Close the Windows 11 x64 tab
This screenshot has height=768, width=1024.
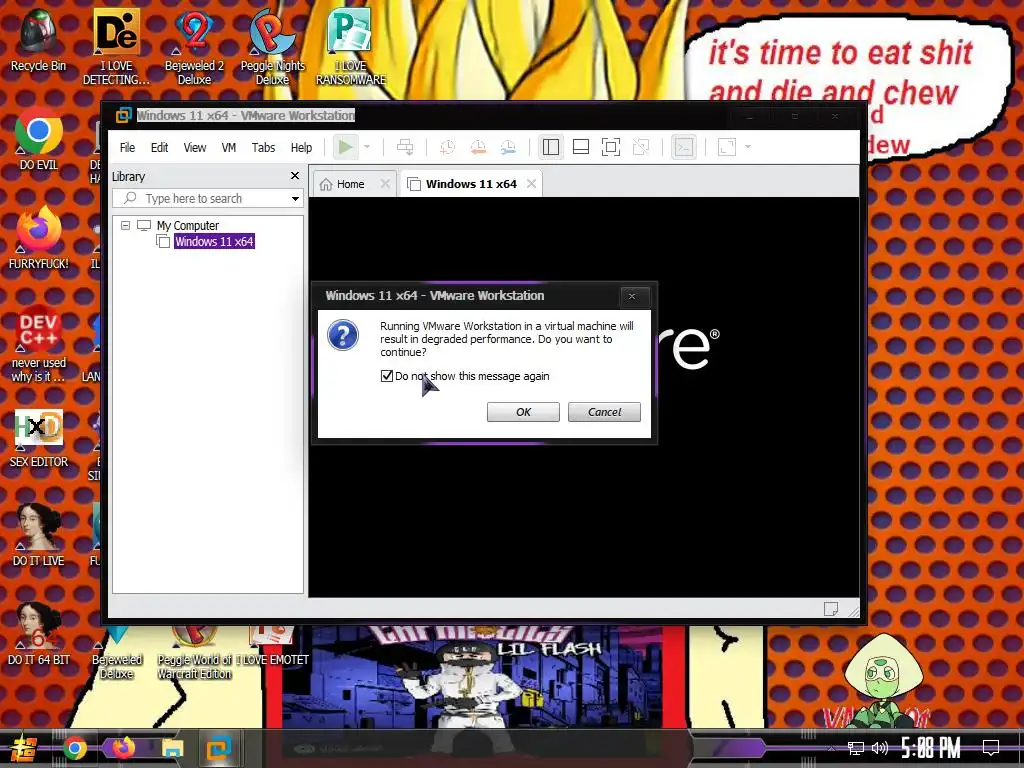point(532,184)
